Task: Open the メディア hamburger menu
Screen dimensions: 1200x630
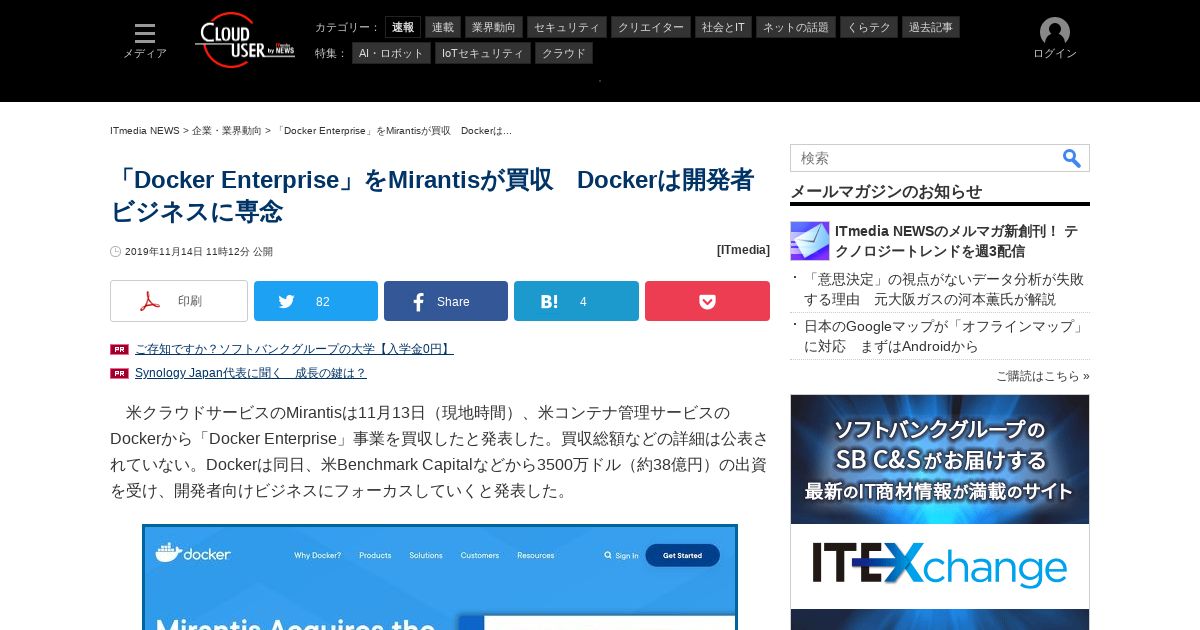Action: [x=145, y=41]
